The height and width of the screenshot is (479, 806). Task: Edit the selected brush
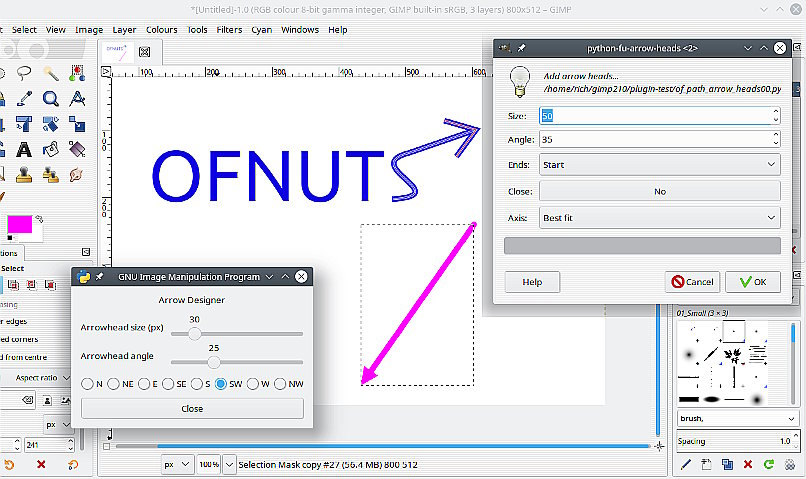tap(686, 465)
